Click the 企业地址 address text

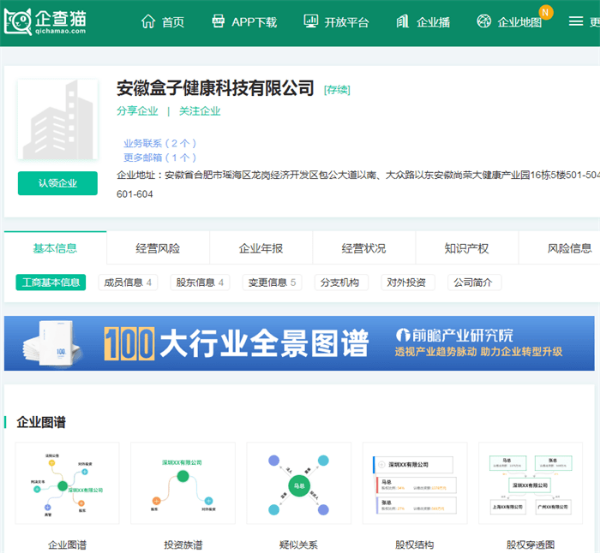tap(358, 184)
